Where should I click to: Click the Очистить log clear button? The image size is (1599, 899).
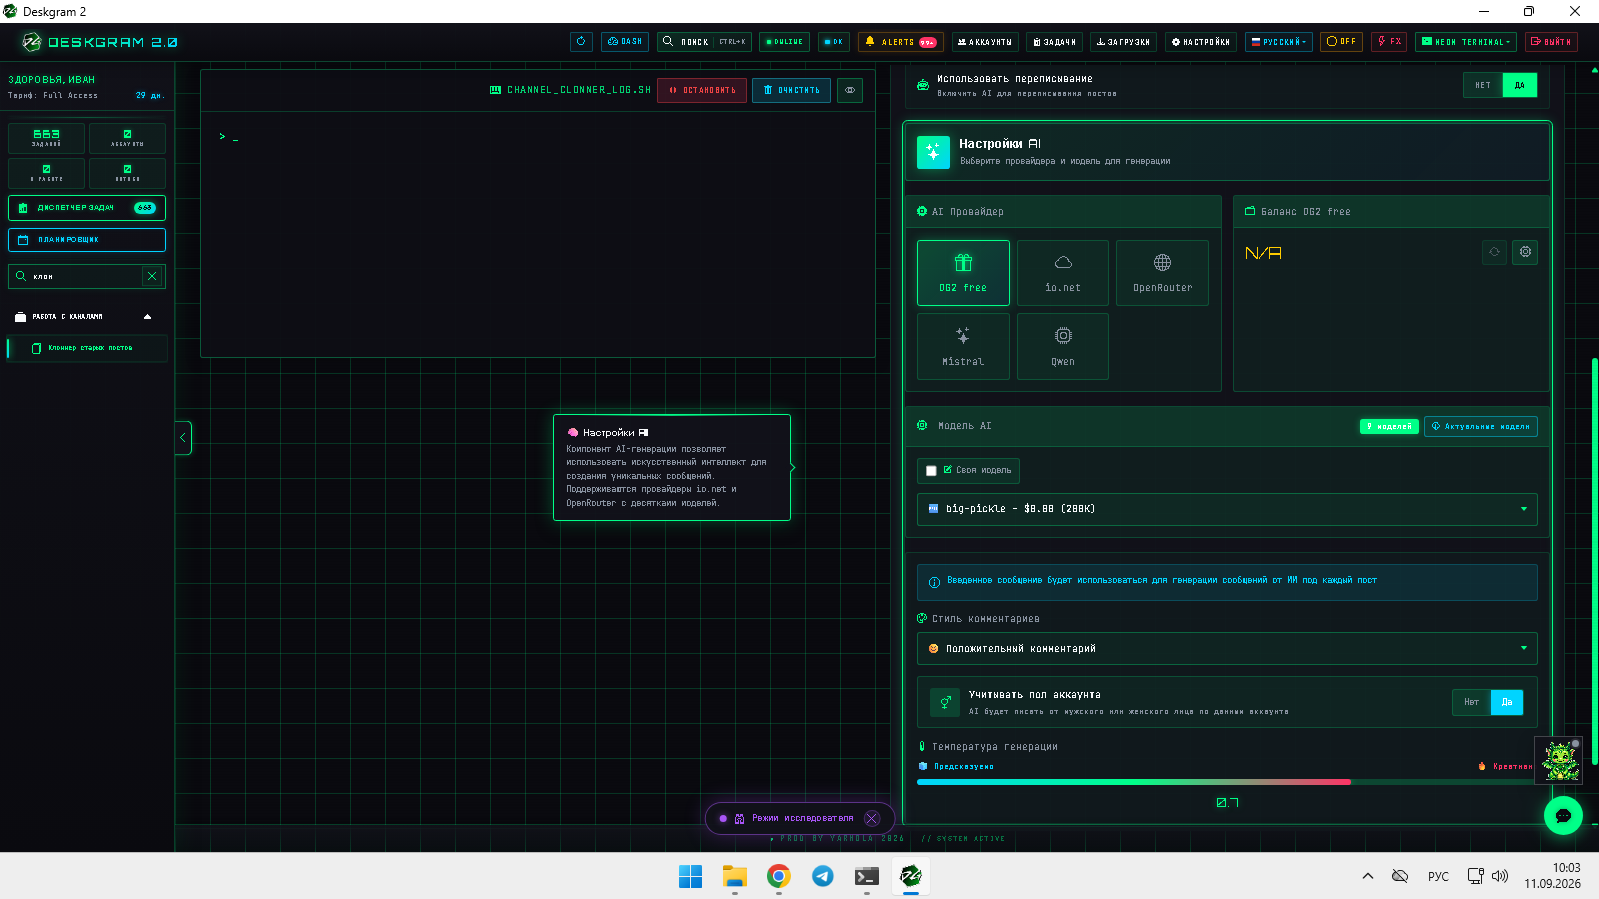pos(791,90)
